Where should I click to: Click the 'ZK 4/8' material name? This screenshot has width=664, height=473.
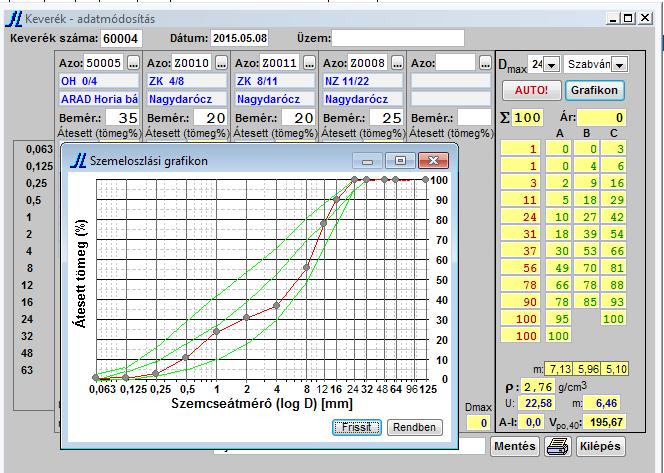187,81
